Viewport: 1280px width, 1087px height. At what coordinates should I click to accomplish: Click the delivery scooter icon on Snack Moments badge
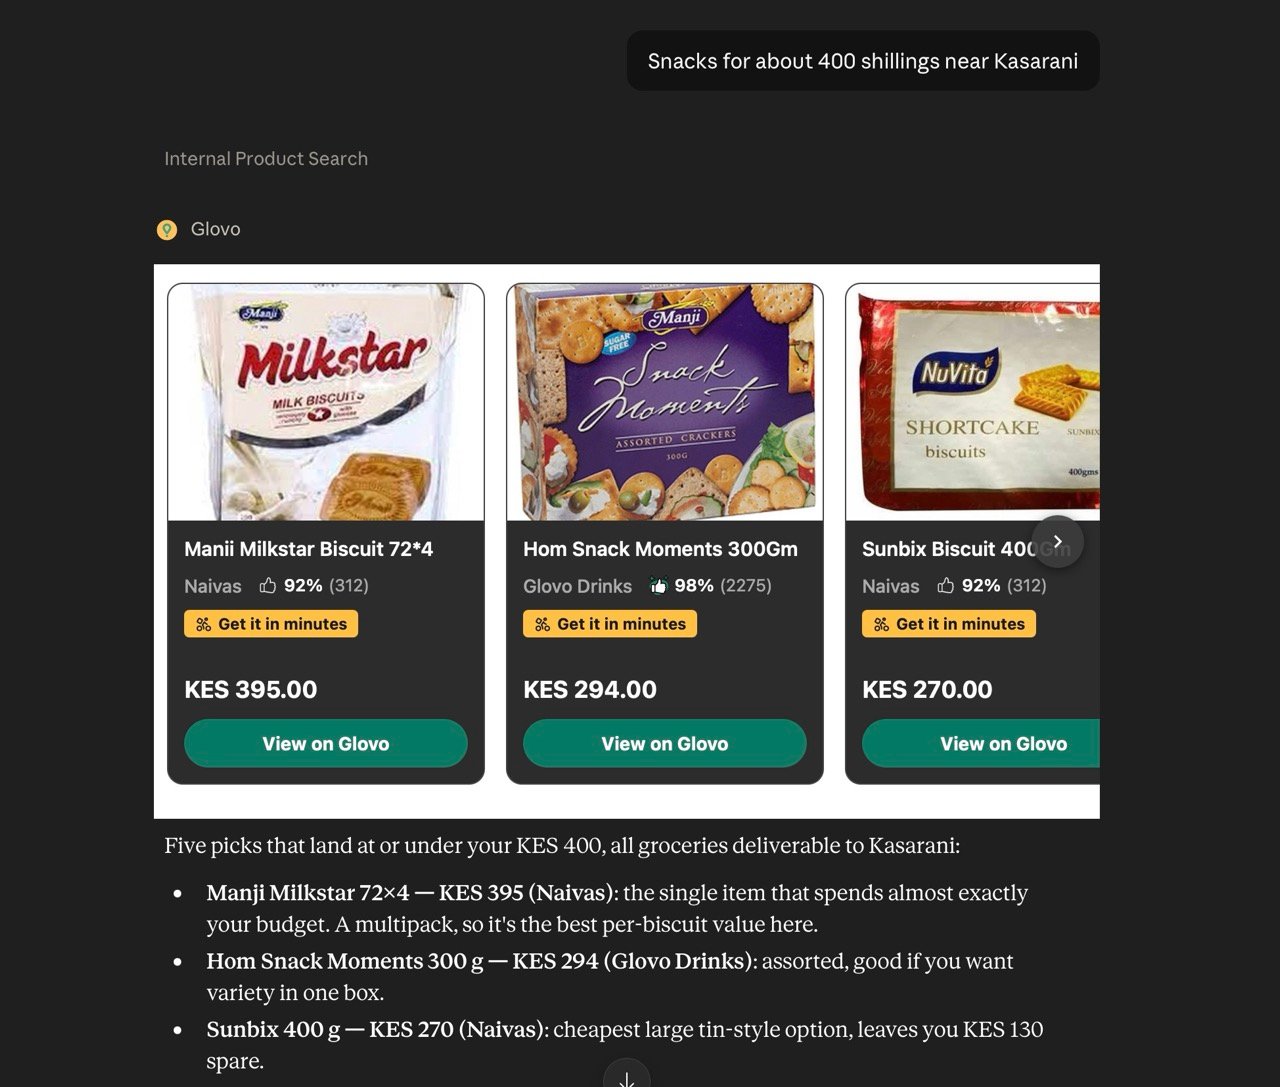click(x=542, y=624)
